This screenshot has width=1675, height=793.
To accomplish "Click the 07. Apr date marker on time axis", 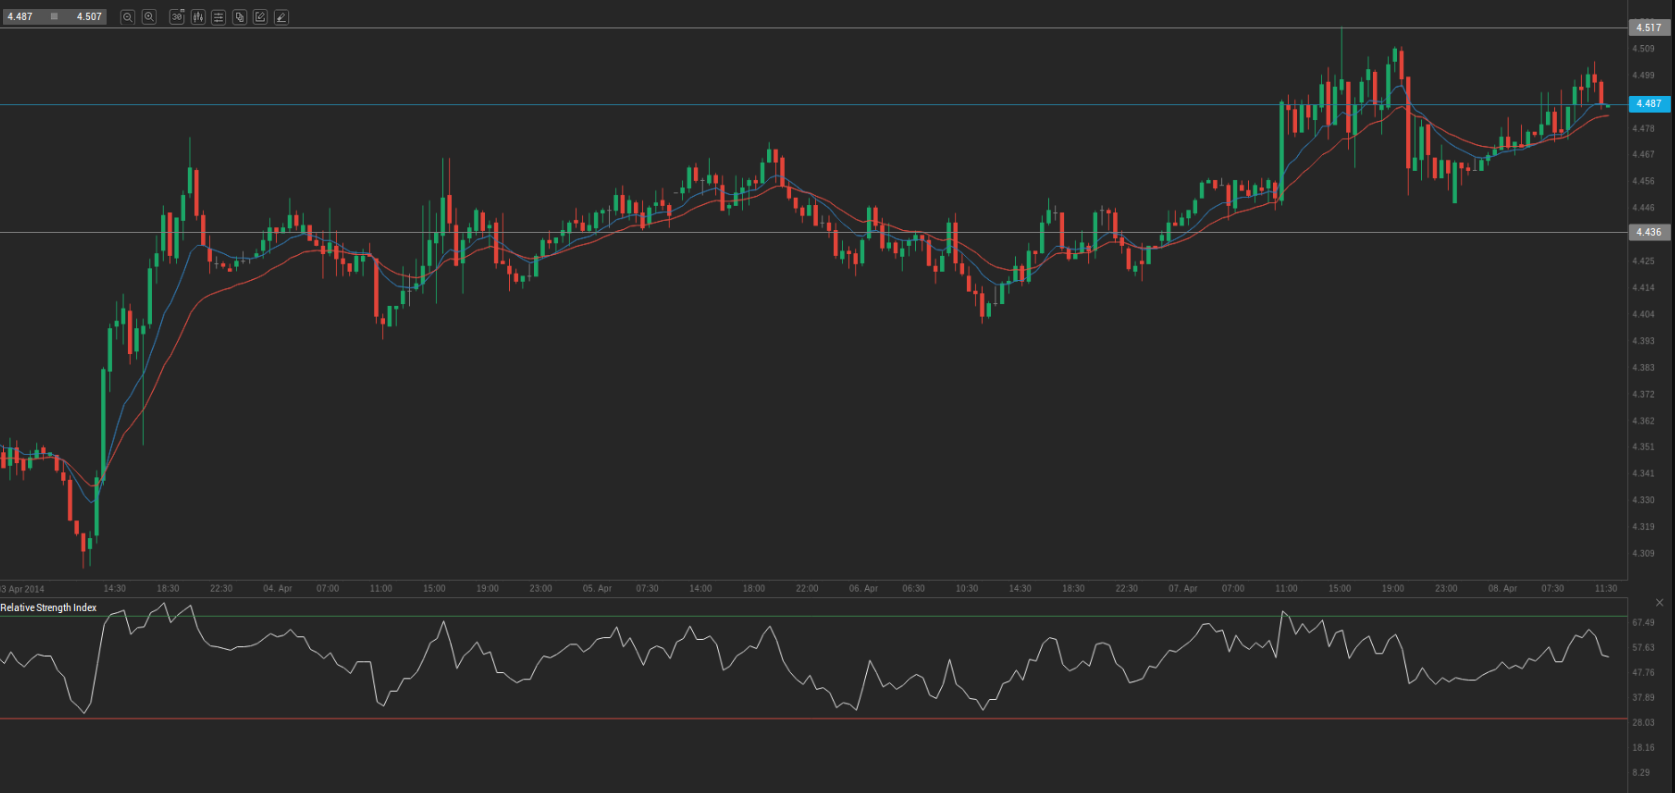I will click(x=1182, y=589).
